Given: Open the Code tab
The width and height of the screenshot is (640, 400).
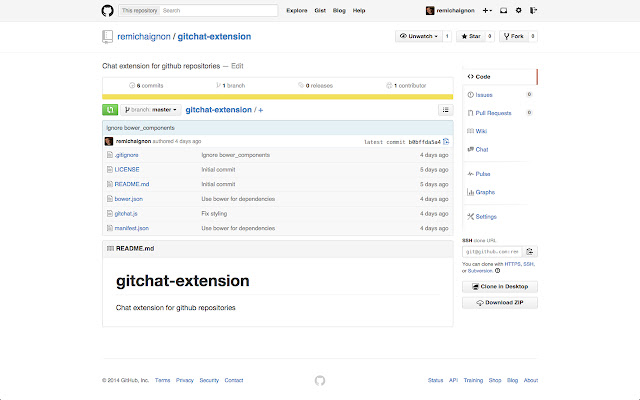Looking at the screenshot, I should pos(500,77).
